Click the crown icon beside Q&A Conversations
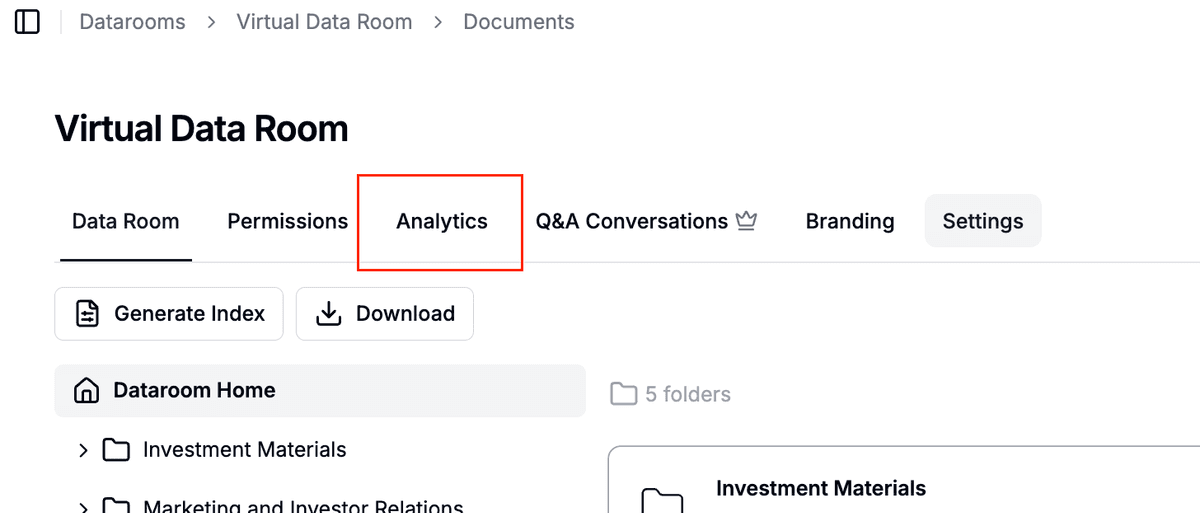This screenshot has height=513, width=1200. [746, 221]
